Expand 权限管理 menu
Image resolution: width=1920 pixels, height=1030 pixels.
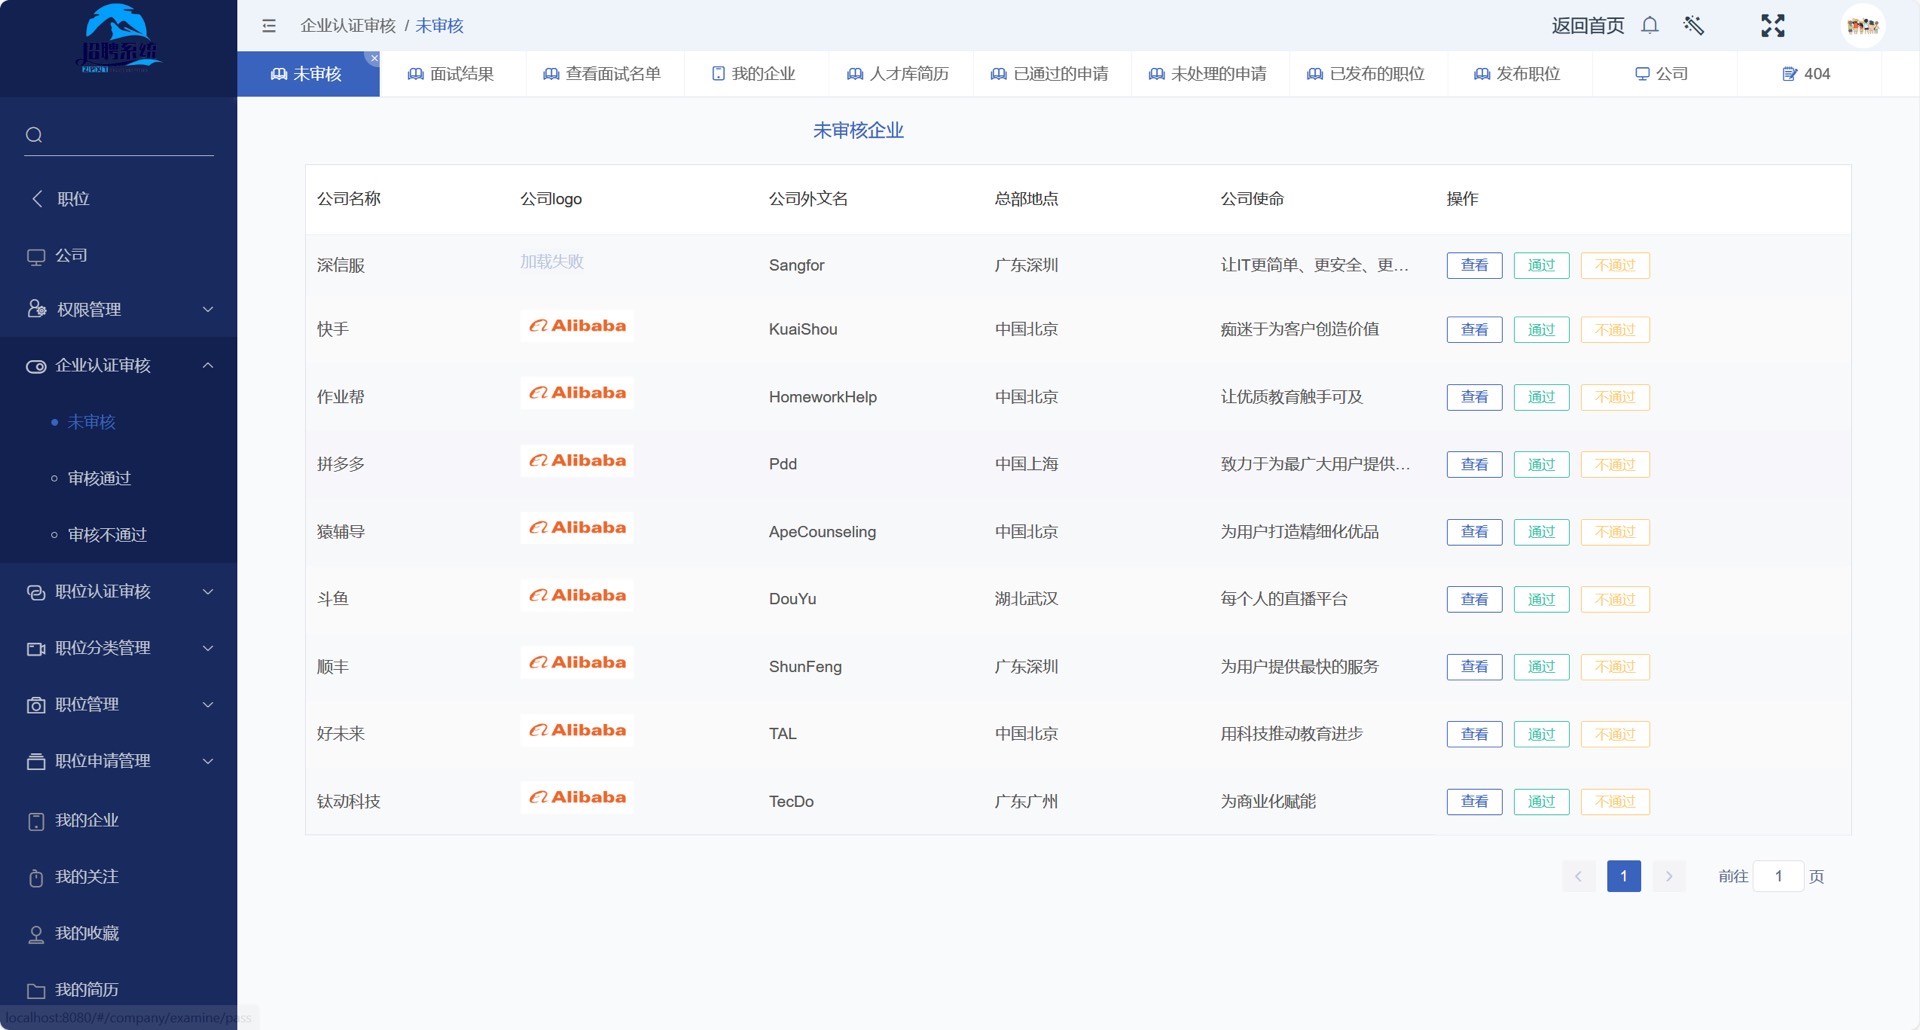click(x=118, y=309)
